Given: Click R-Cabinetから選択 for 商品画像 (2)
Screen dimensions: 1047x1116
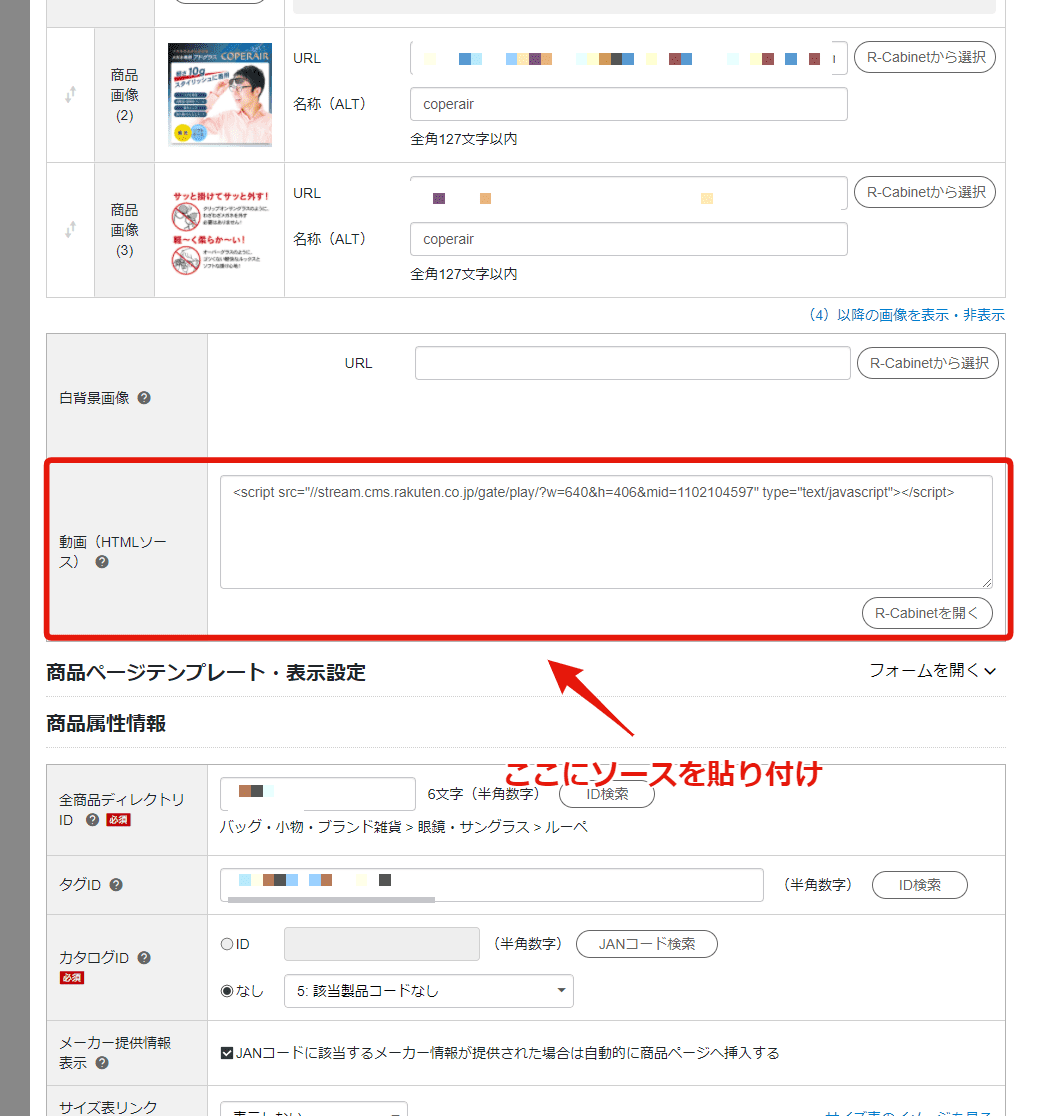Looking at the screenshot, I should click(x=925, y=57).
